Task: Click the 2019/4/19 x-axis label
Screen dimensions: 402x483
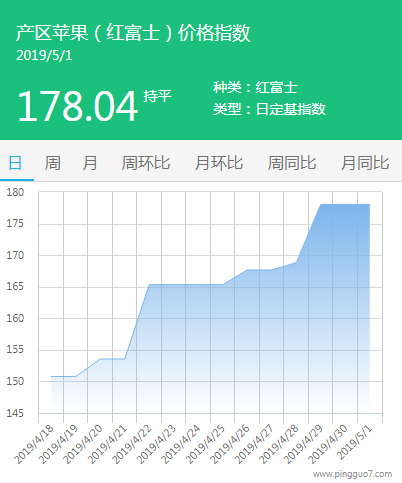Action: point(58,444)
